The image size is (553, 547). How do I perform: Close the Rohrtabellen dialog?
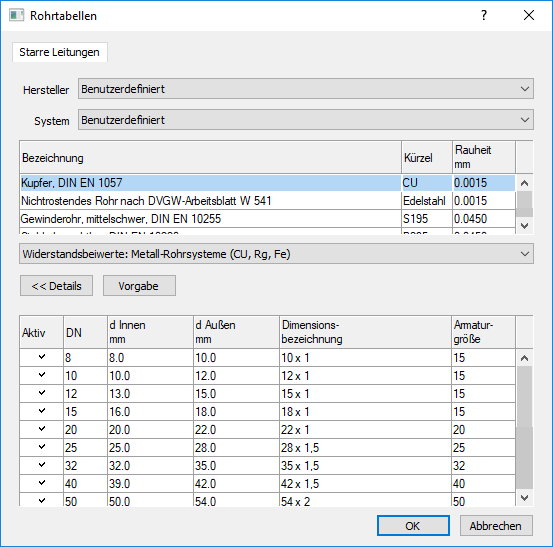[529, 15]
